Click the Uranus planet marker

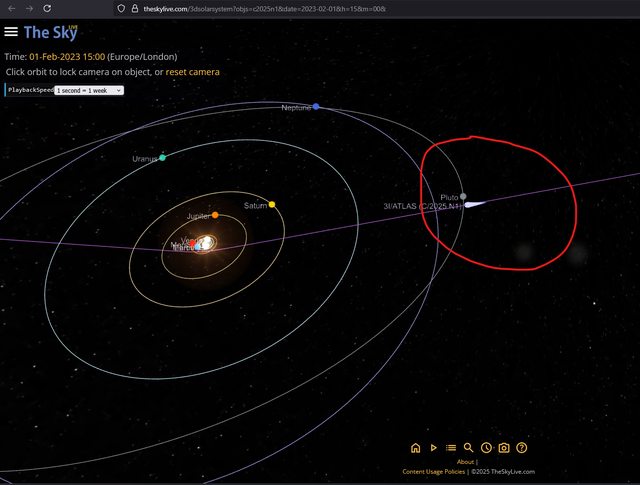point(162,158)
